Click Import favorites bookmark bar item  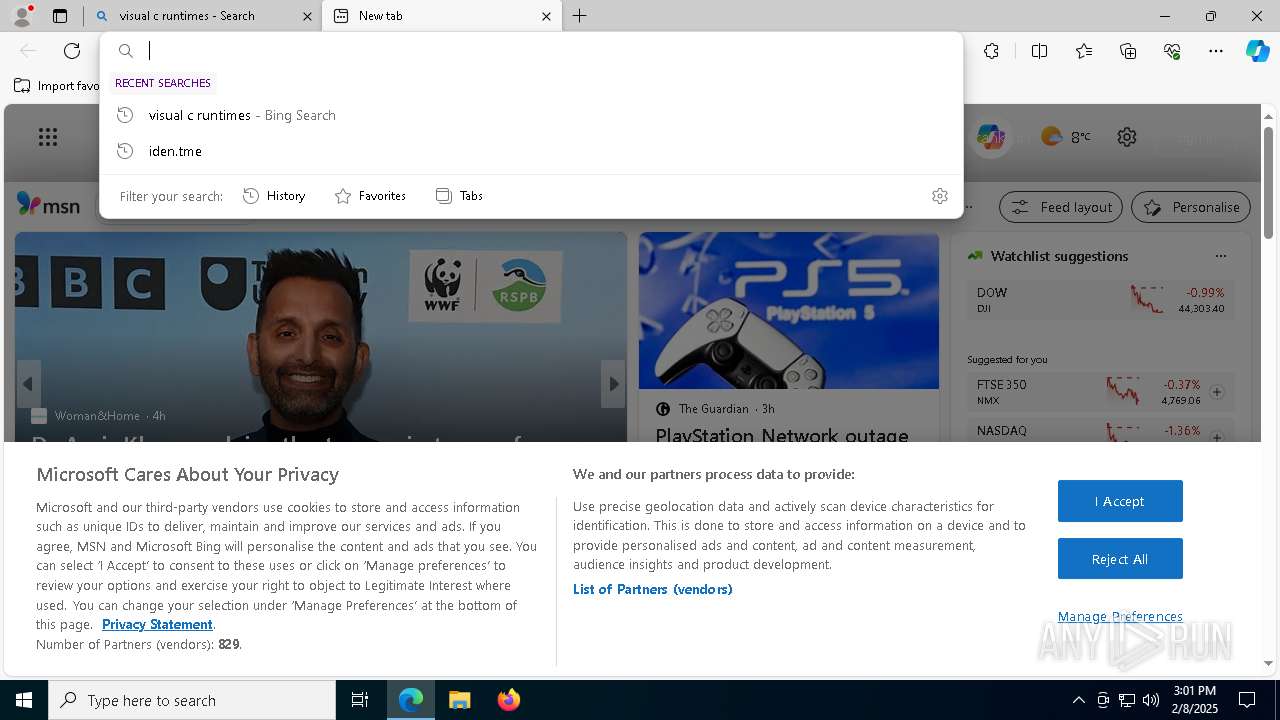(x=57, y=85)
